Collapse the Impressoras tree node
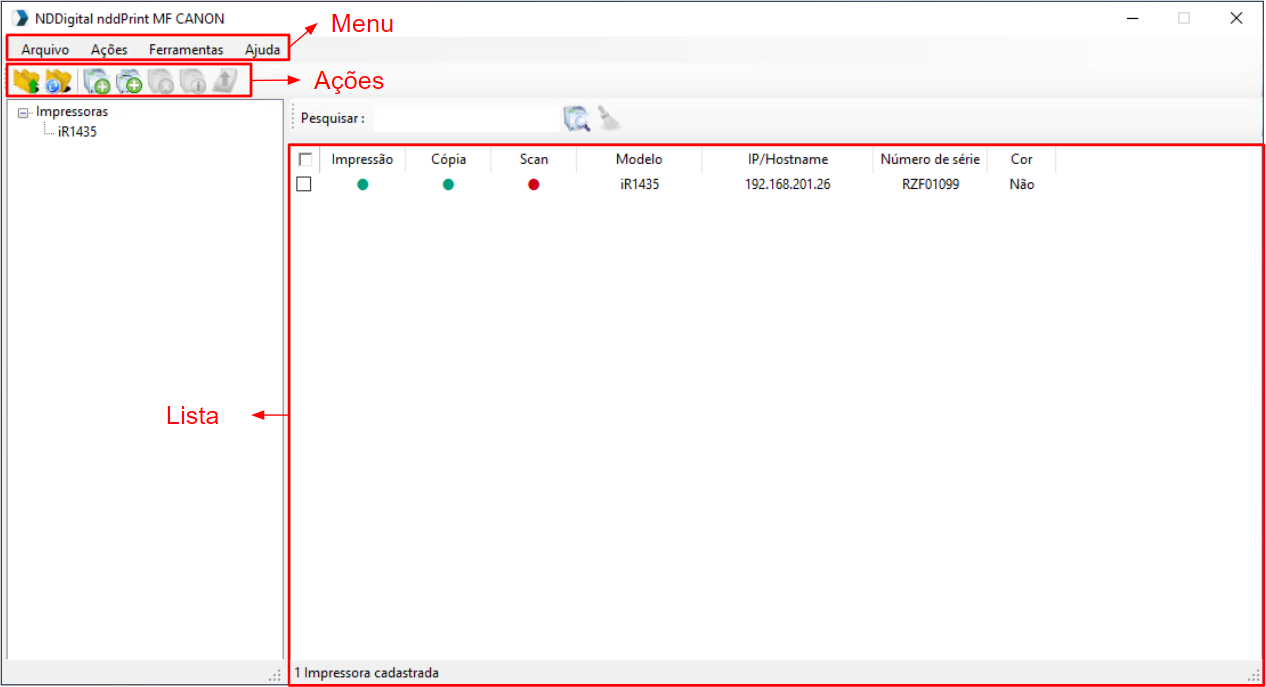This screenshot has height=687, width=1266. click(24, 113)
